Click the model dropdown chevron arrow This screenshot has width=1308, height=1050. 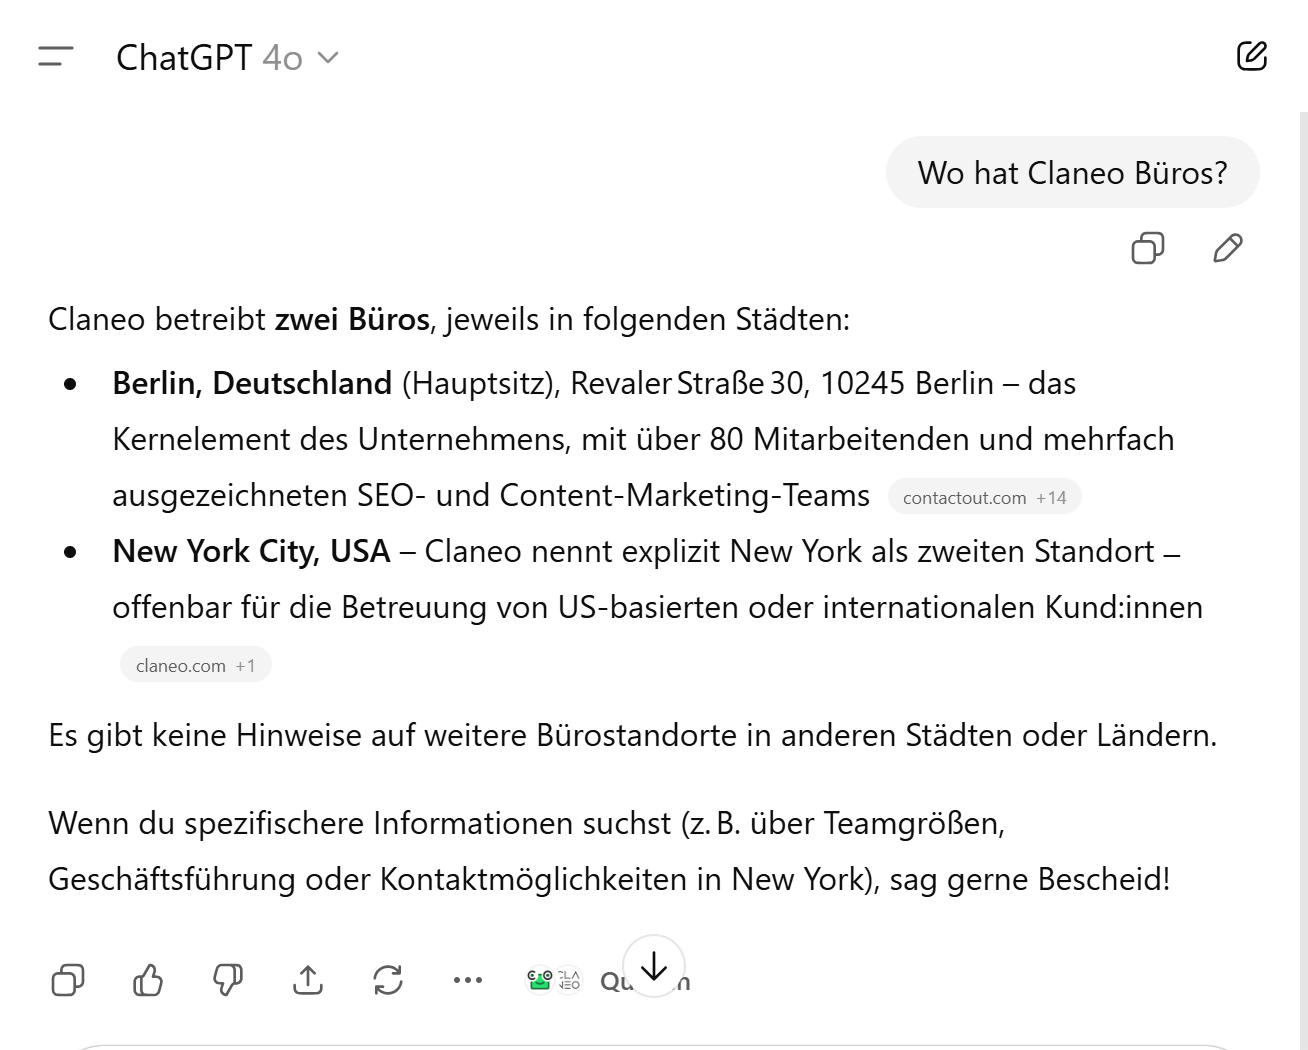pyautogui.click(x=328, y=58)
